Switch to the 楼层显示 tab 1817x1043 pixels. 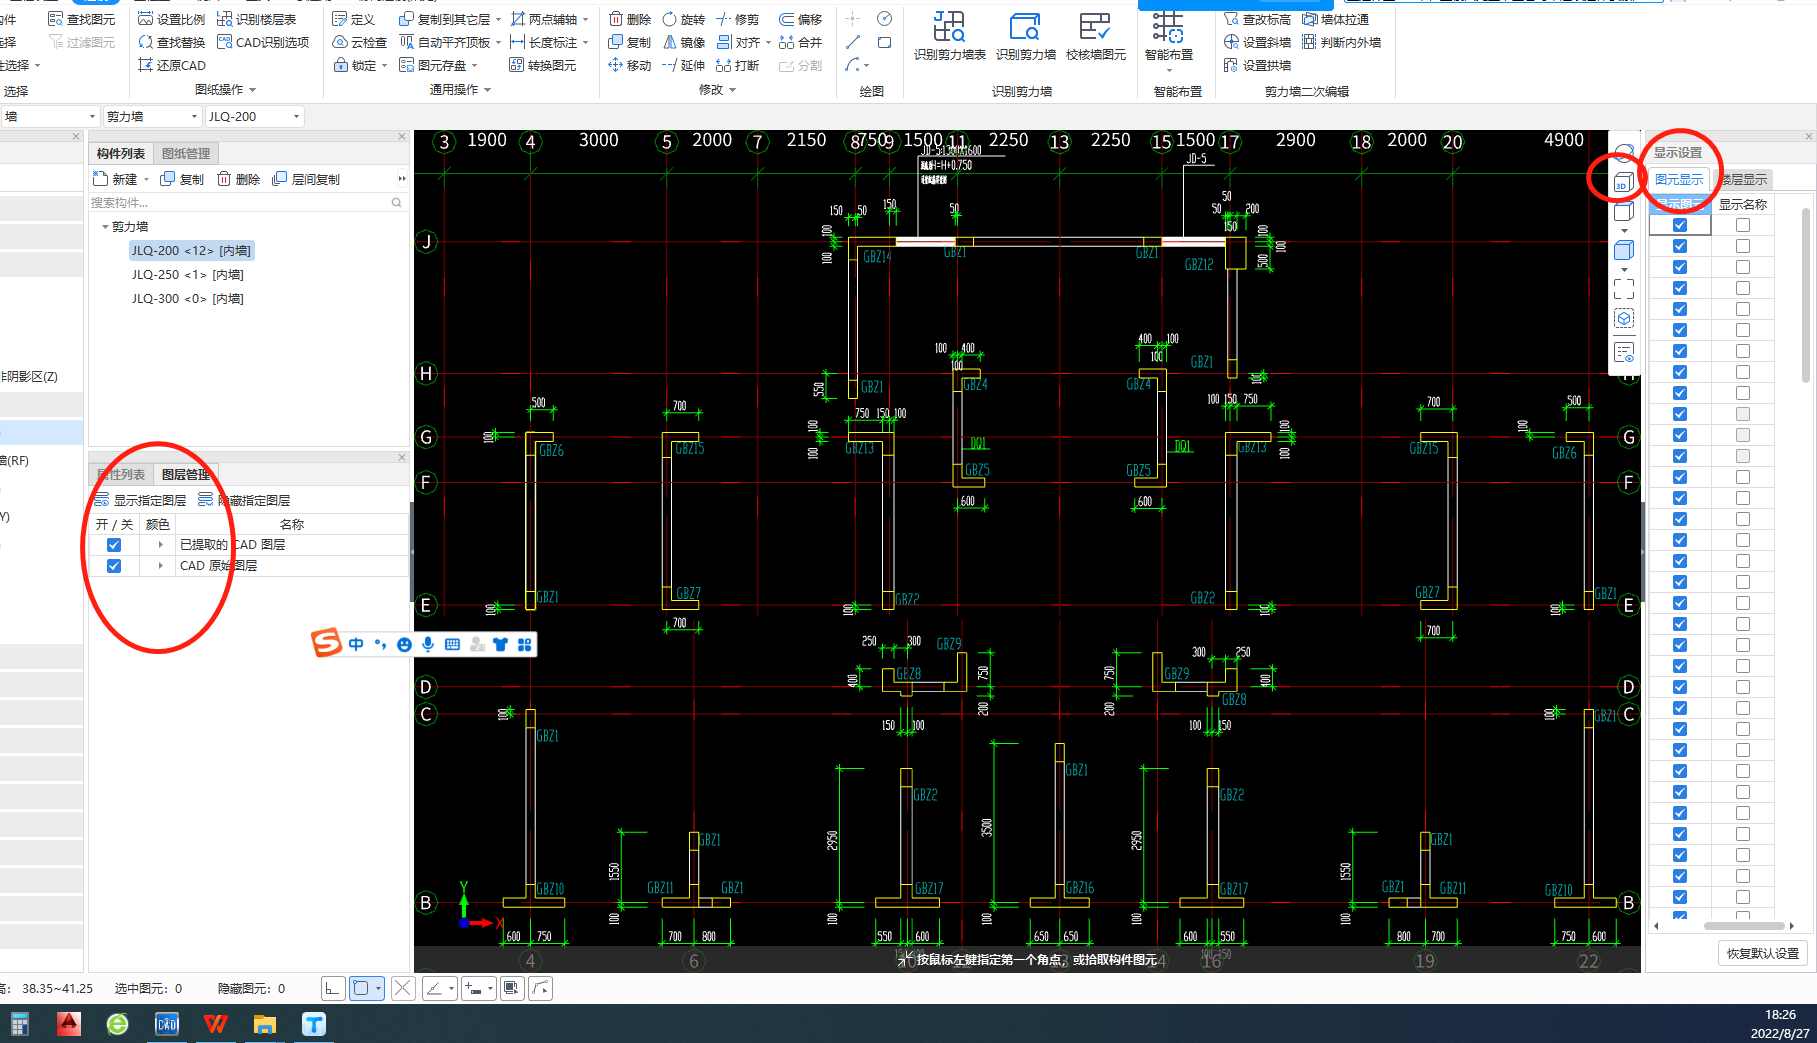click(x=1743, y=179)
